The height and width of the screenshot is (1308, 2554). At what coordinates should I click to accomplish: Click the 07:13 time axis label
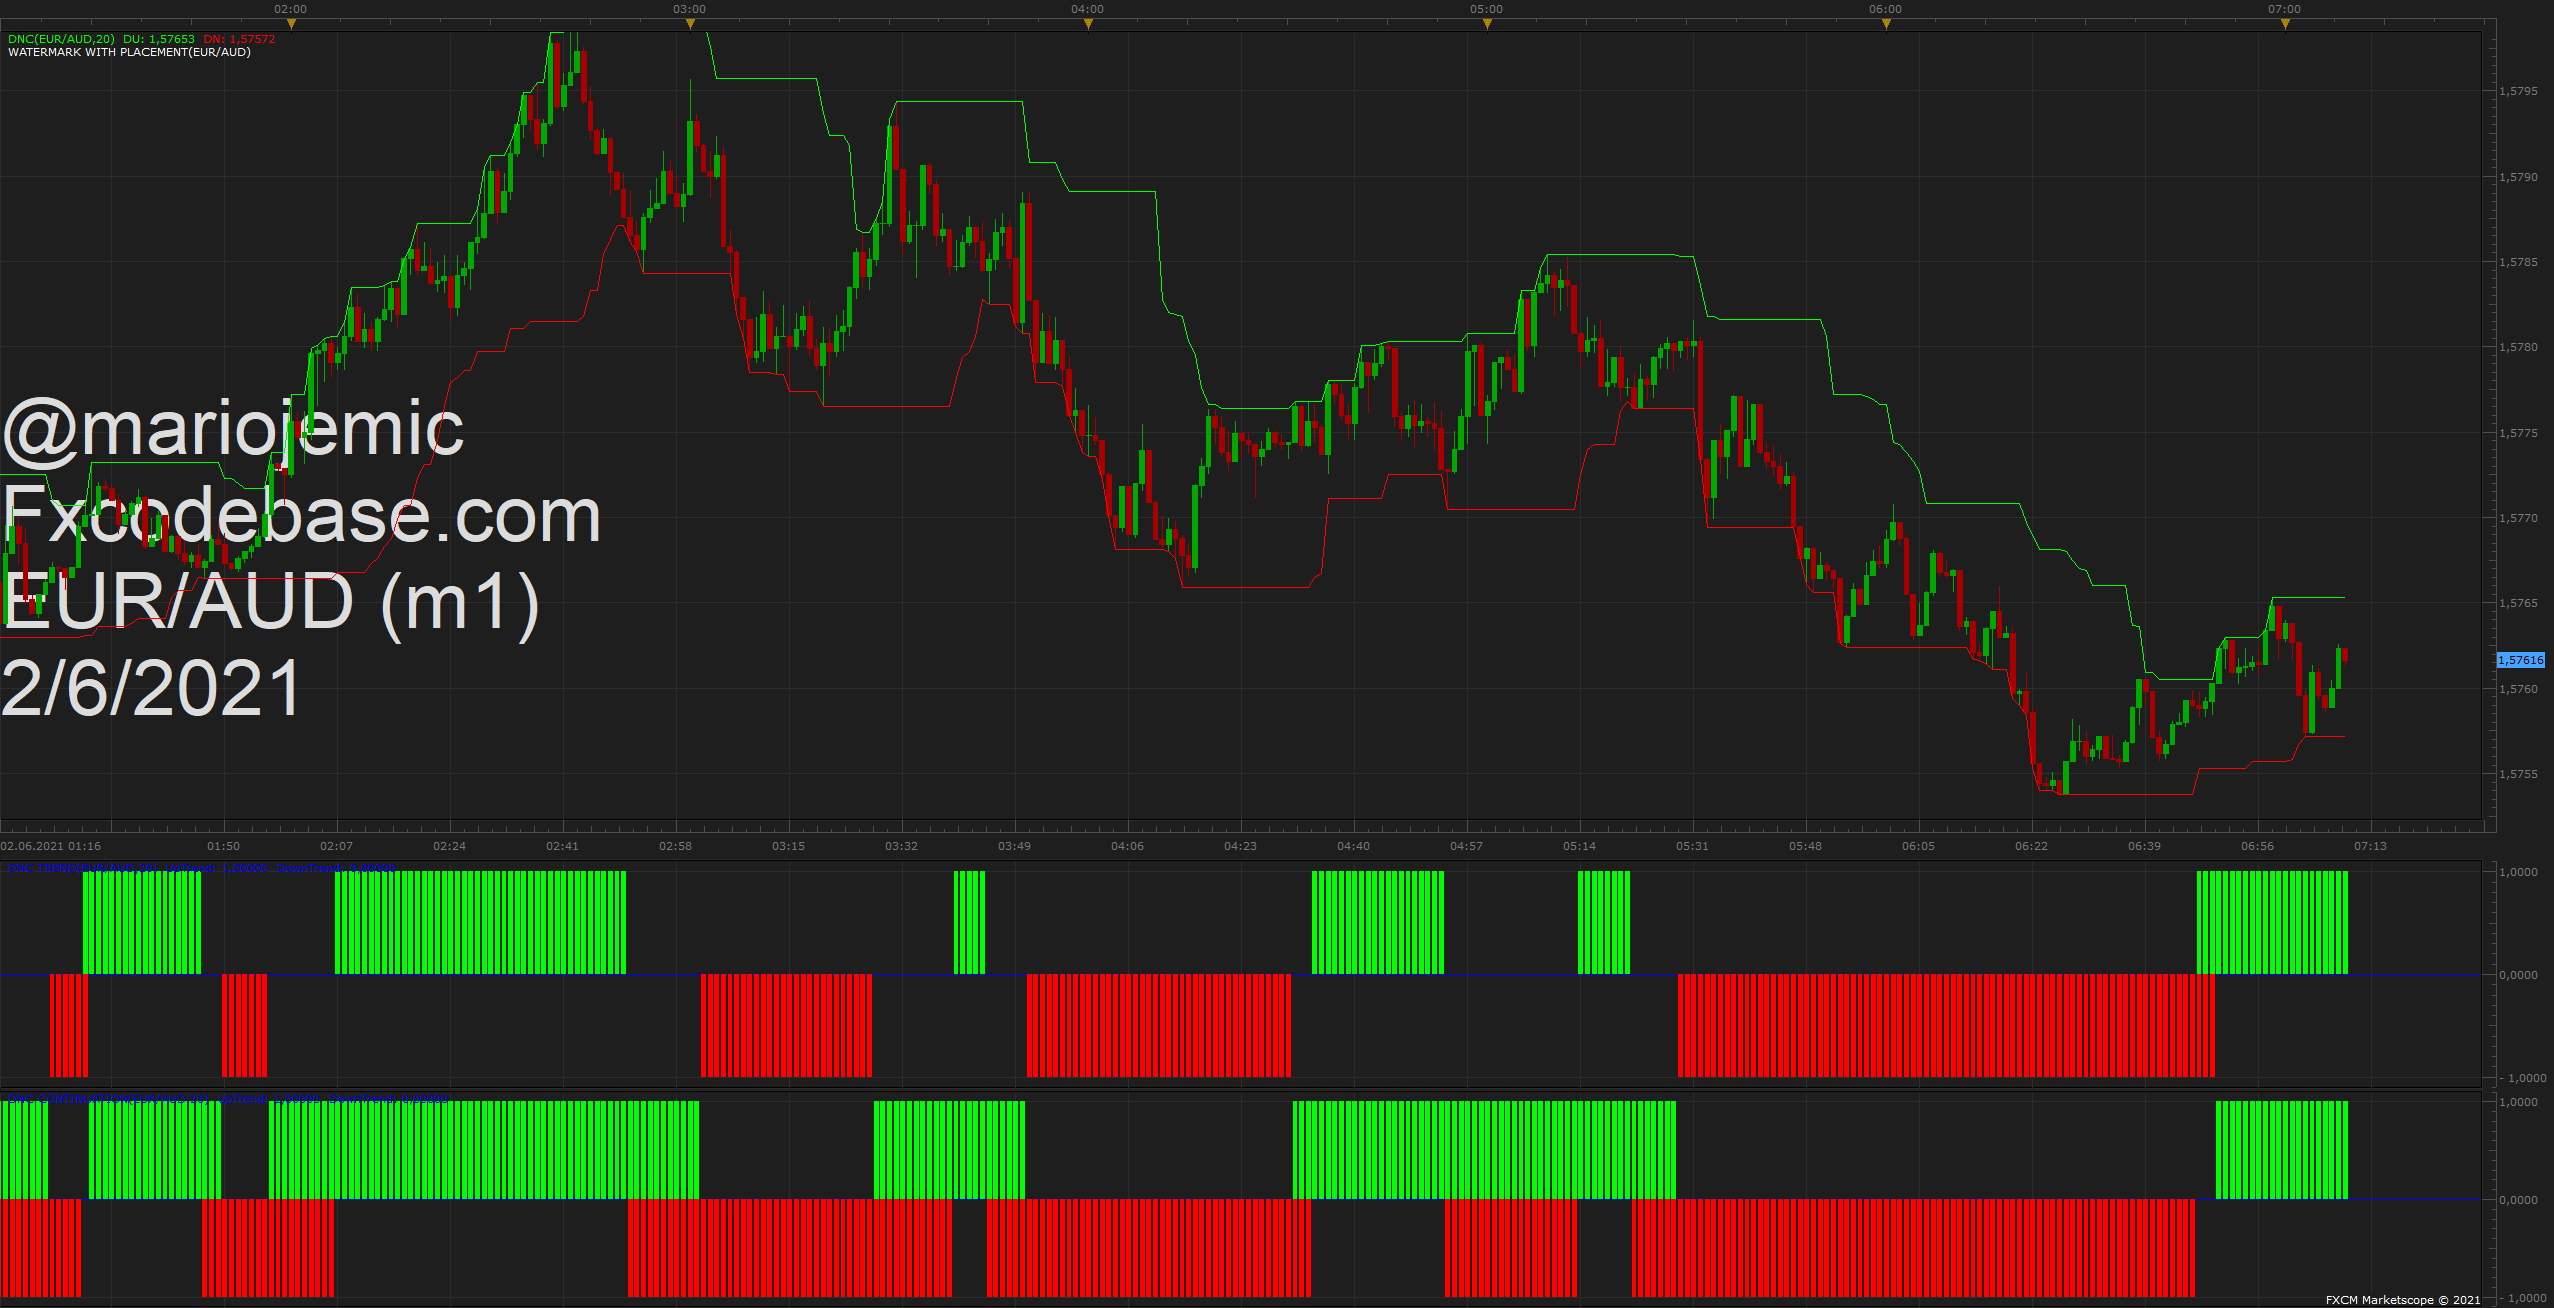2370,846
